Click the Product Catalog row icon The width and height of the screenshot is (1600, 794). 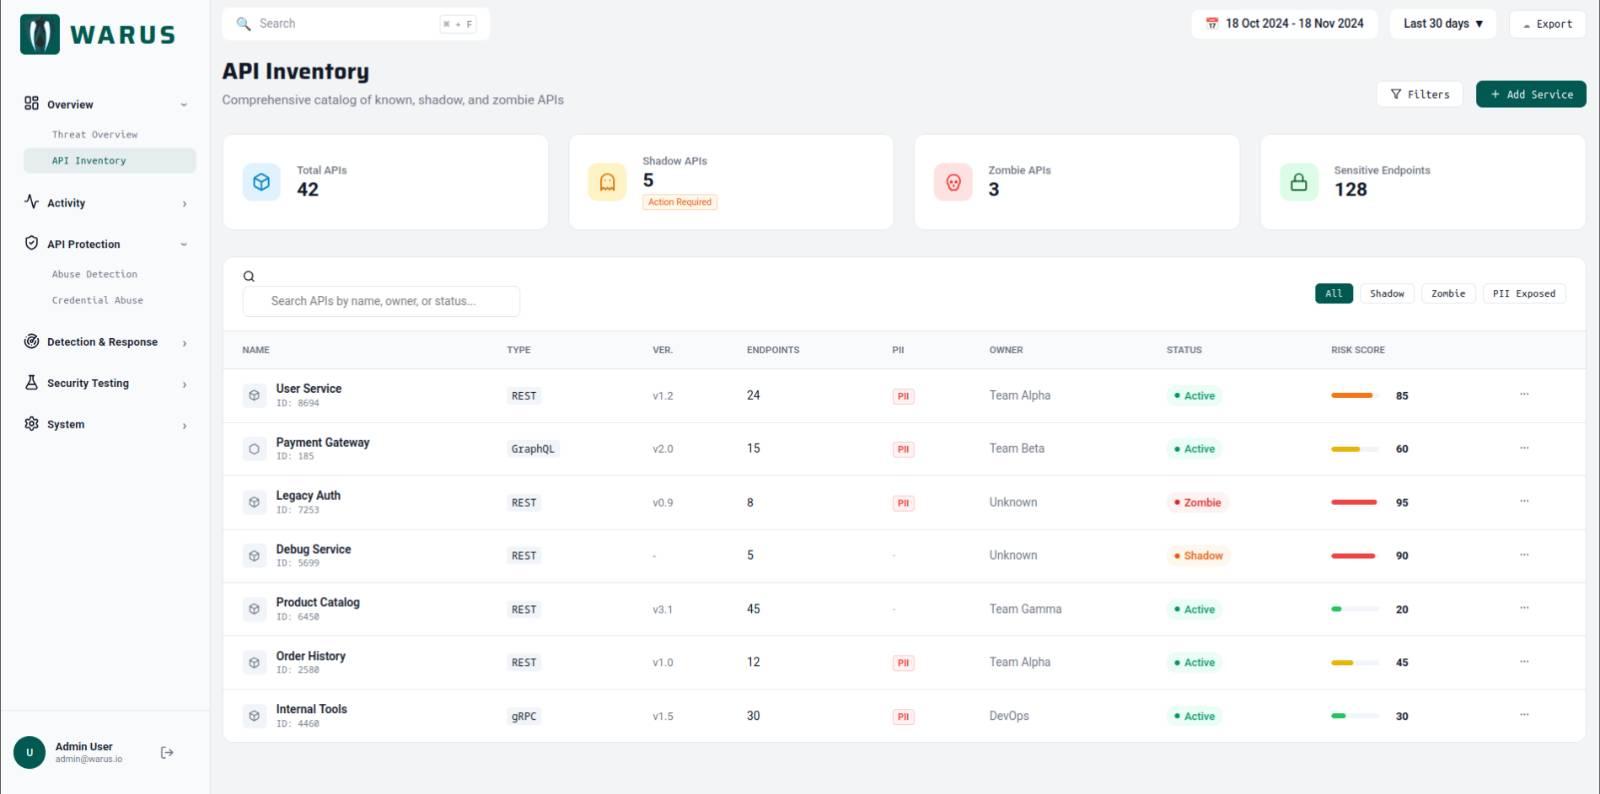pyautogui.click(x=254, y=609)
